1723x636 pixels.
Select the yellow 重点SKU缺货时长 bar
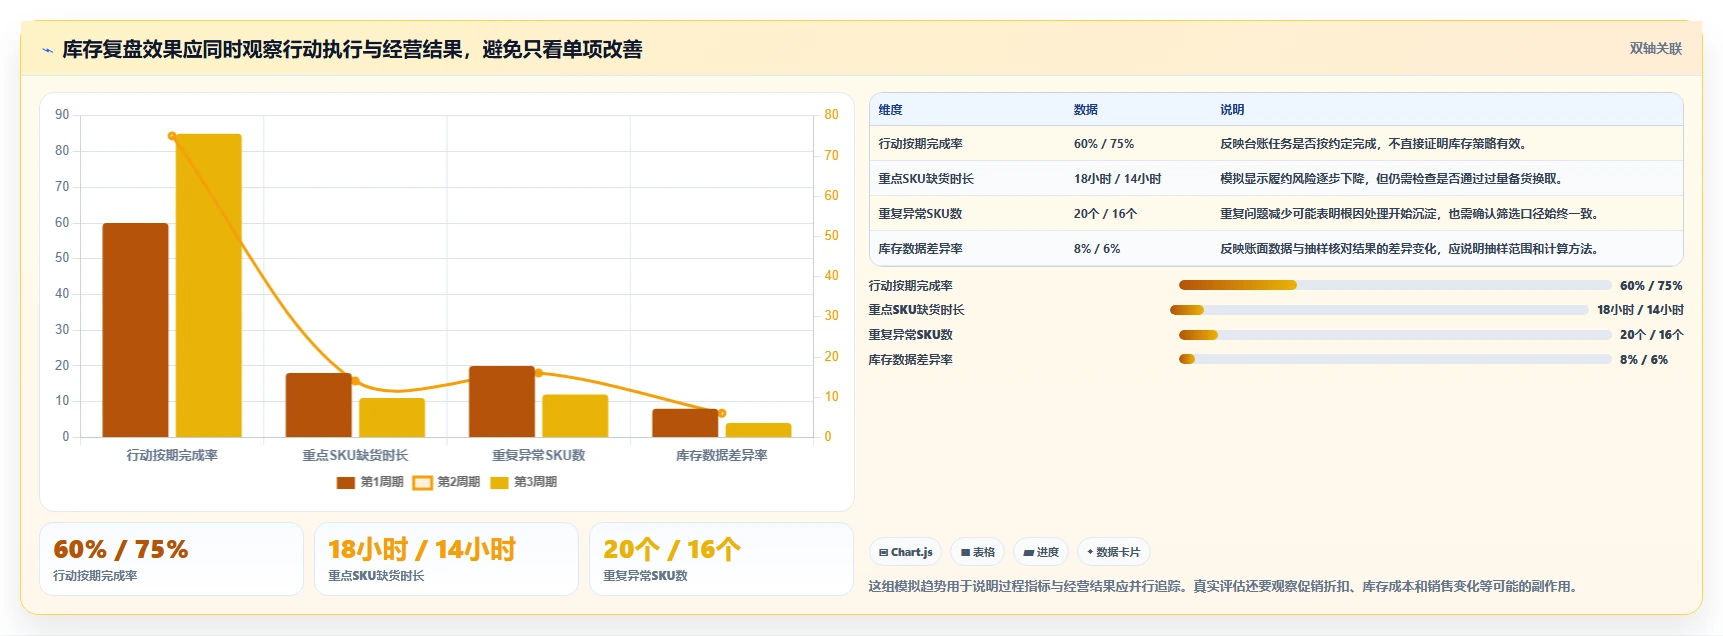[x=392, y=418]
